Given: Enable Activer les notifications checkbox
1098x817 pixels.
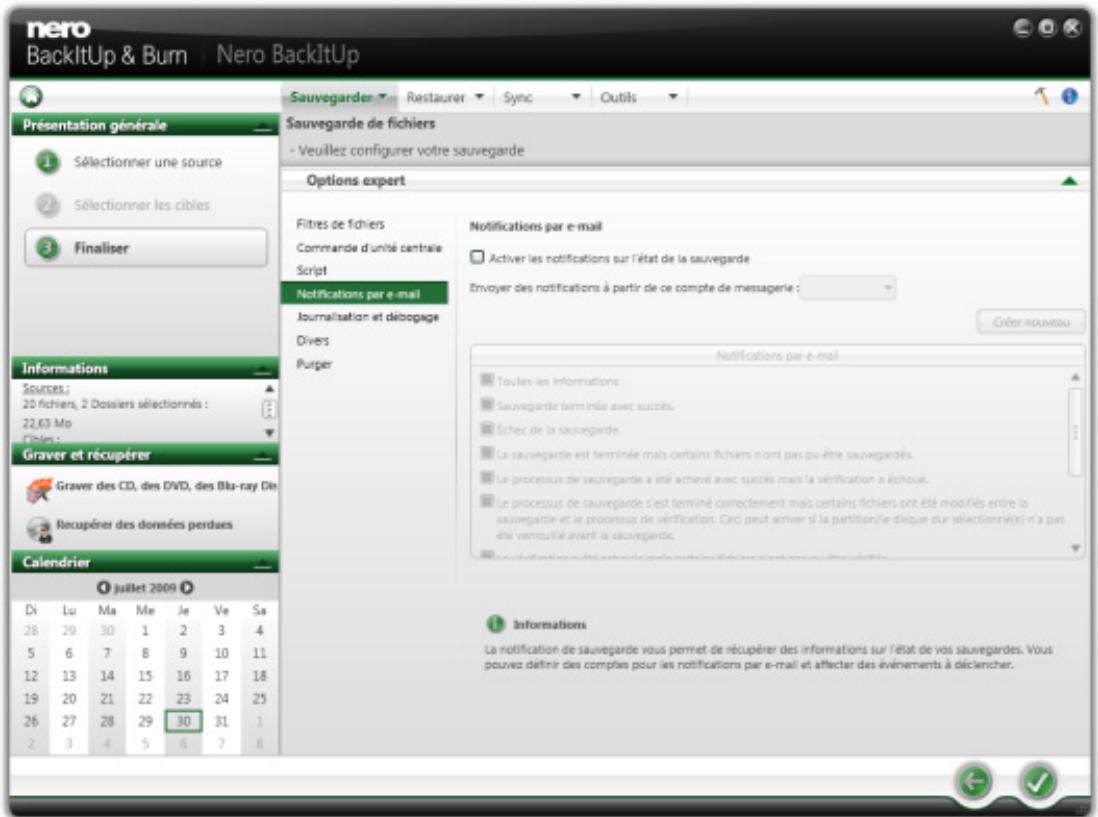Looking at the screenshot, I should 477,257.
